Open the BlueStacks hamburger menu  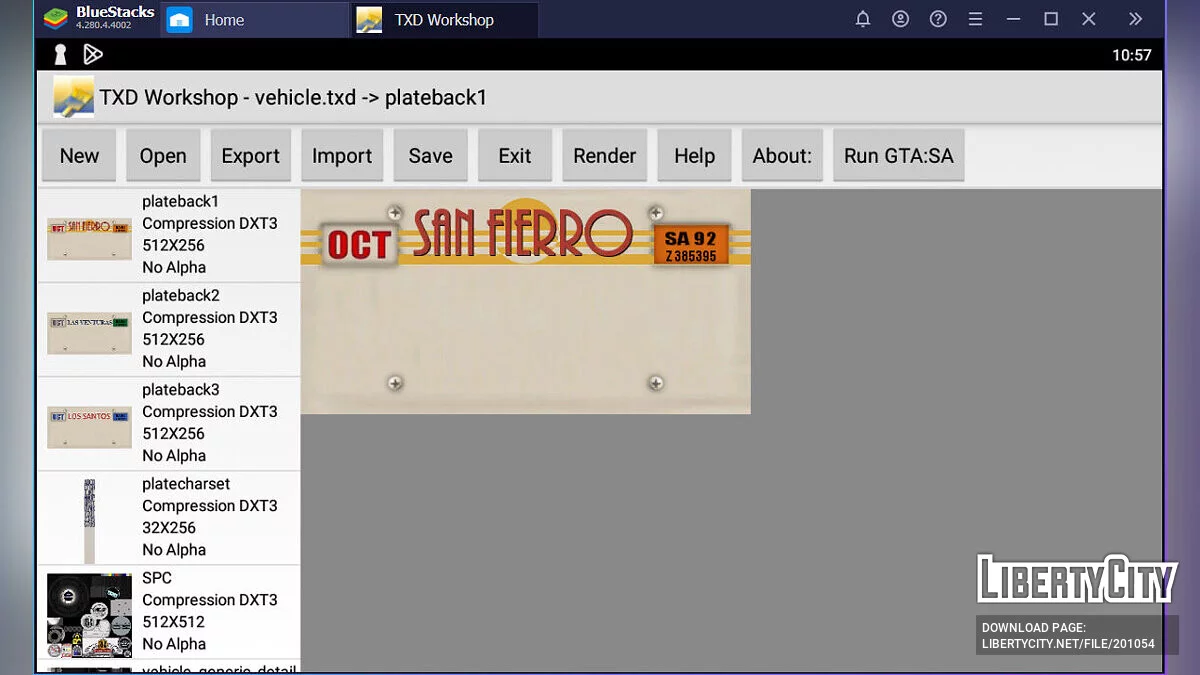click(976, 19)
